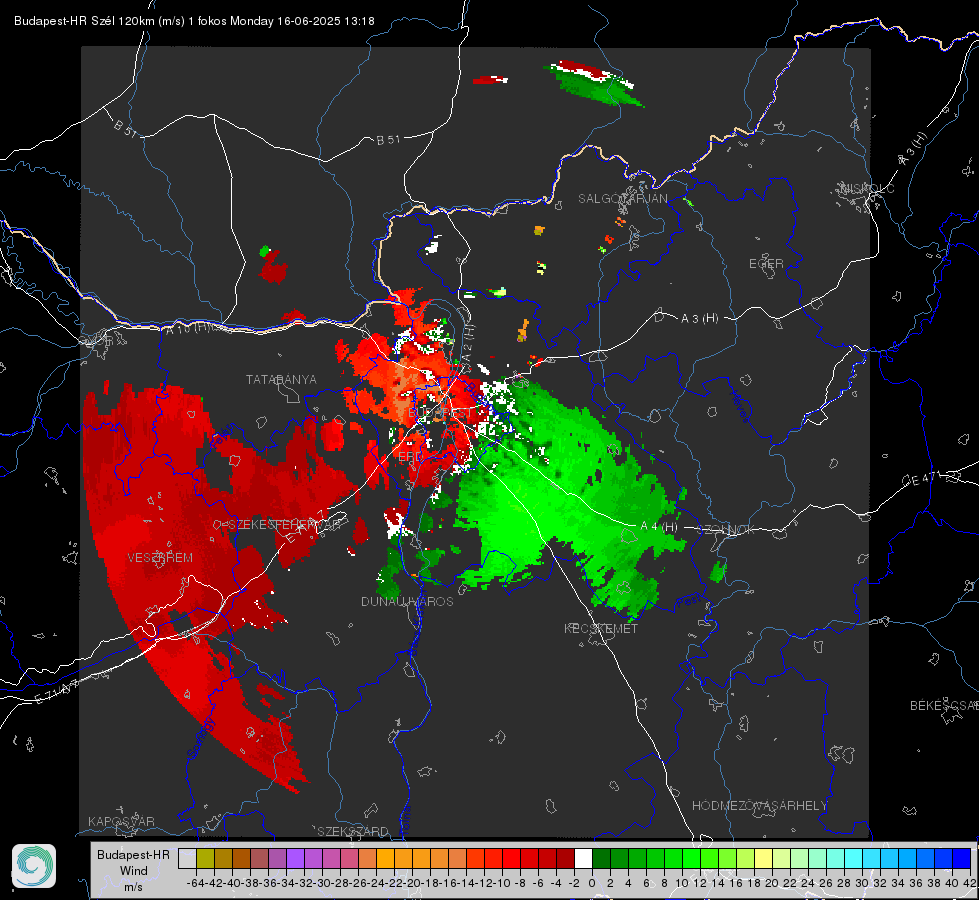Screen dimensions: 979x900
Task: Select the olive swatch at the legend's start
Action: pos(205,858)
